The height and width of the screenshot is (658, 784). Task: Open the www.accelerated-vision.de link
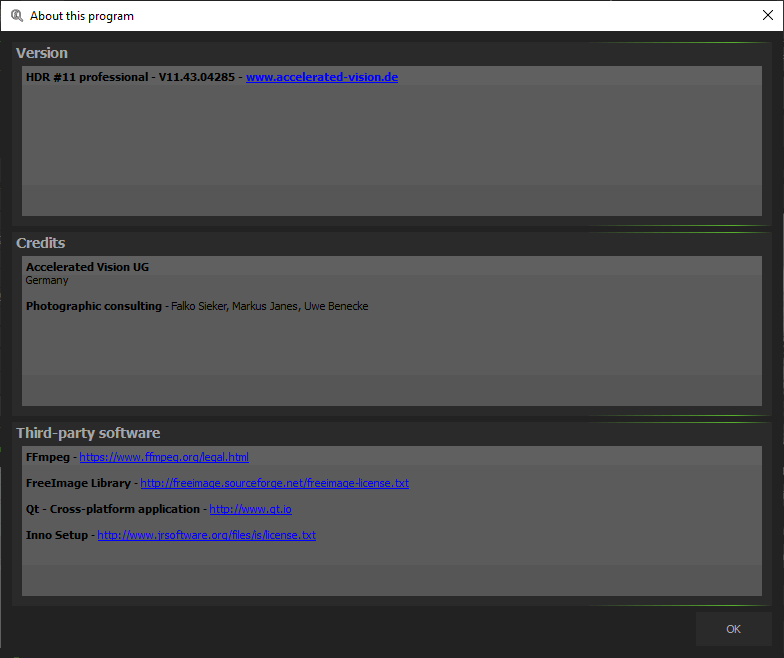coord(321,77)
